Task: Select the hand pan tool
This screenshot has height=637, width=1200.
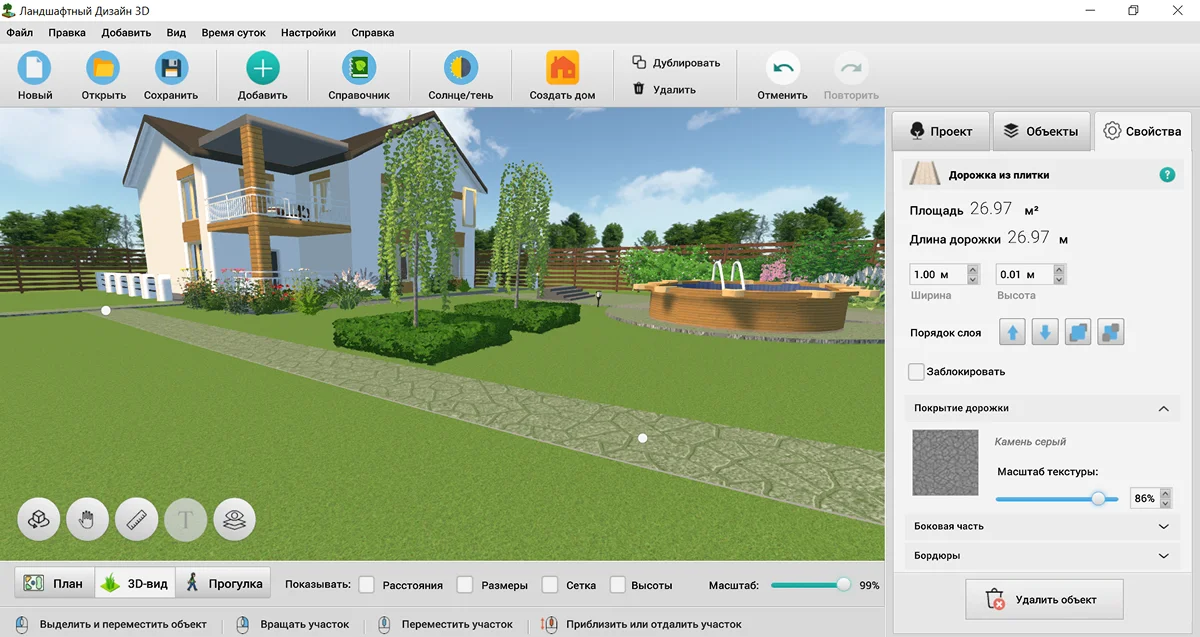Action: click(x=87, y=519)
